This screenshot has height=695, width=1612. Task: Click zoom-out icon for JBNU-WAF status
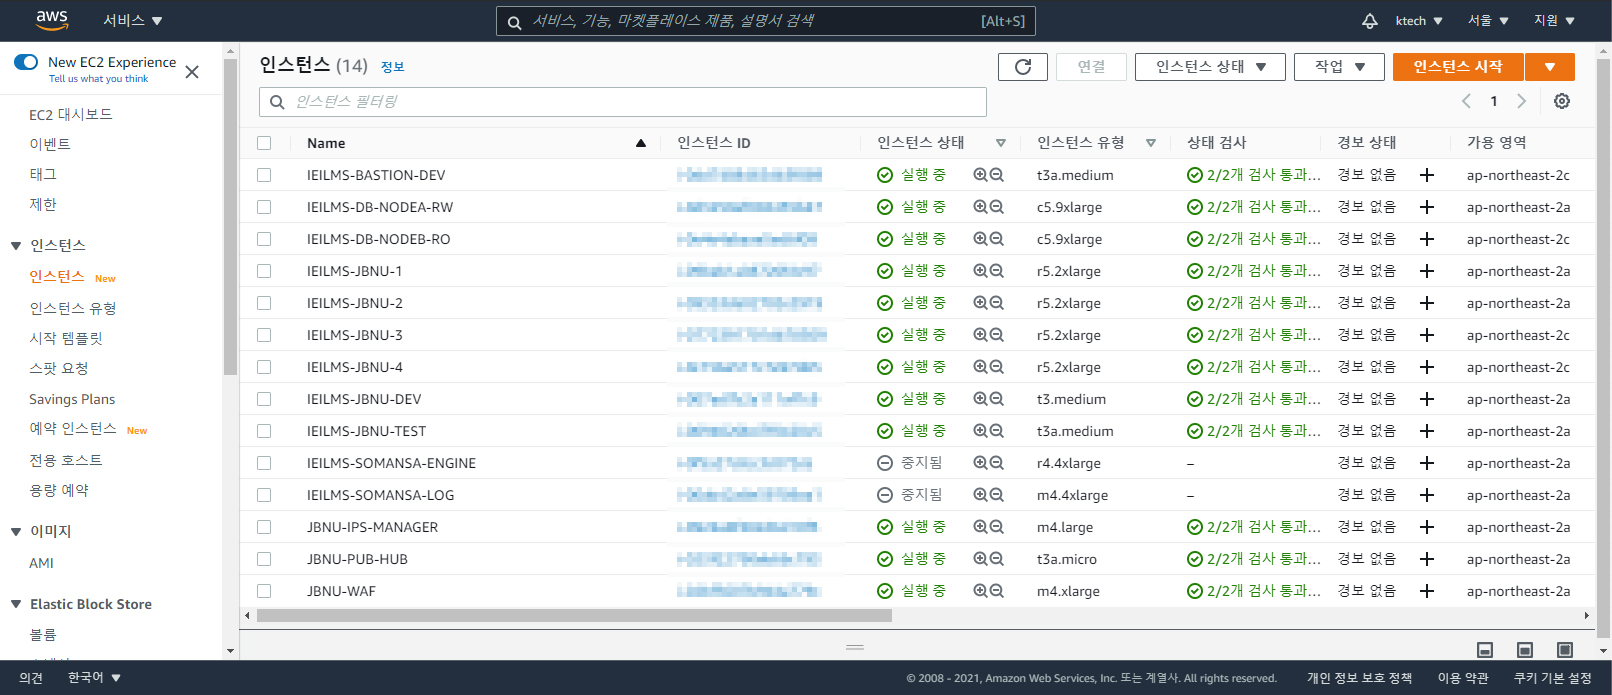(996, 591)
